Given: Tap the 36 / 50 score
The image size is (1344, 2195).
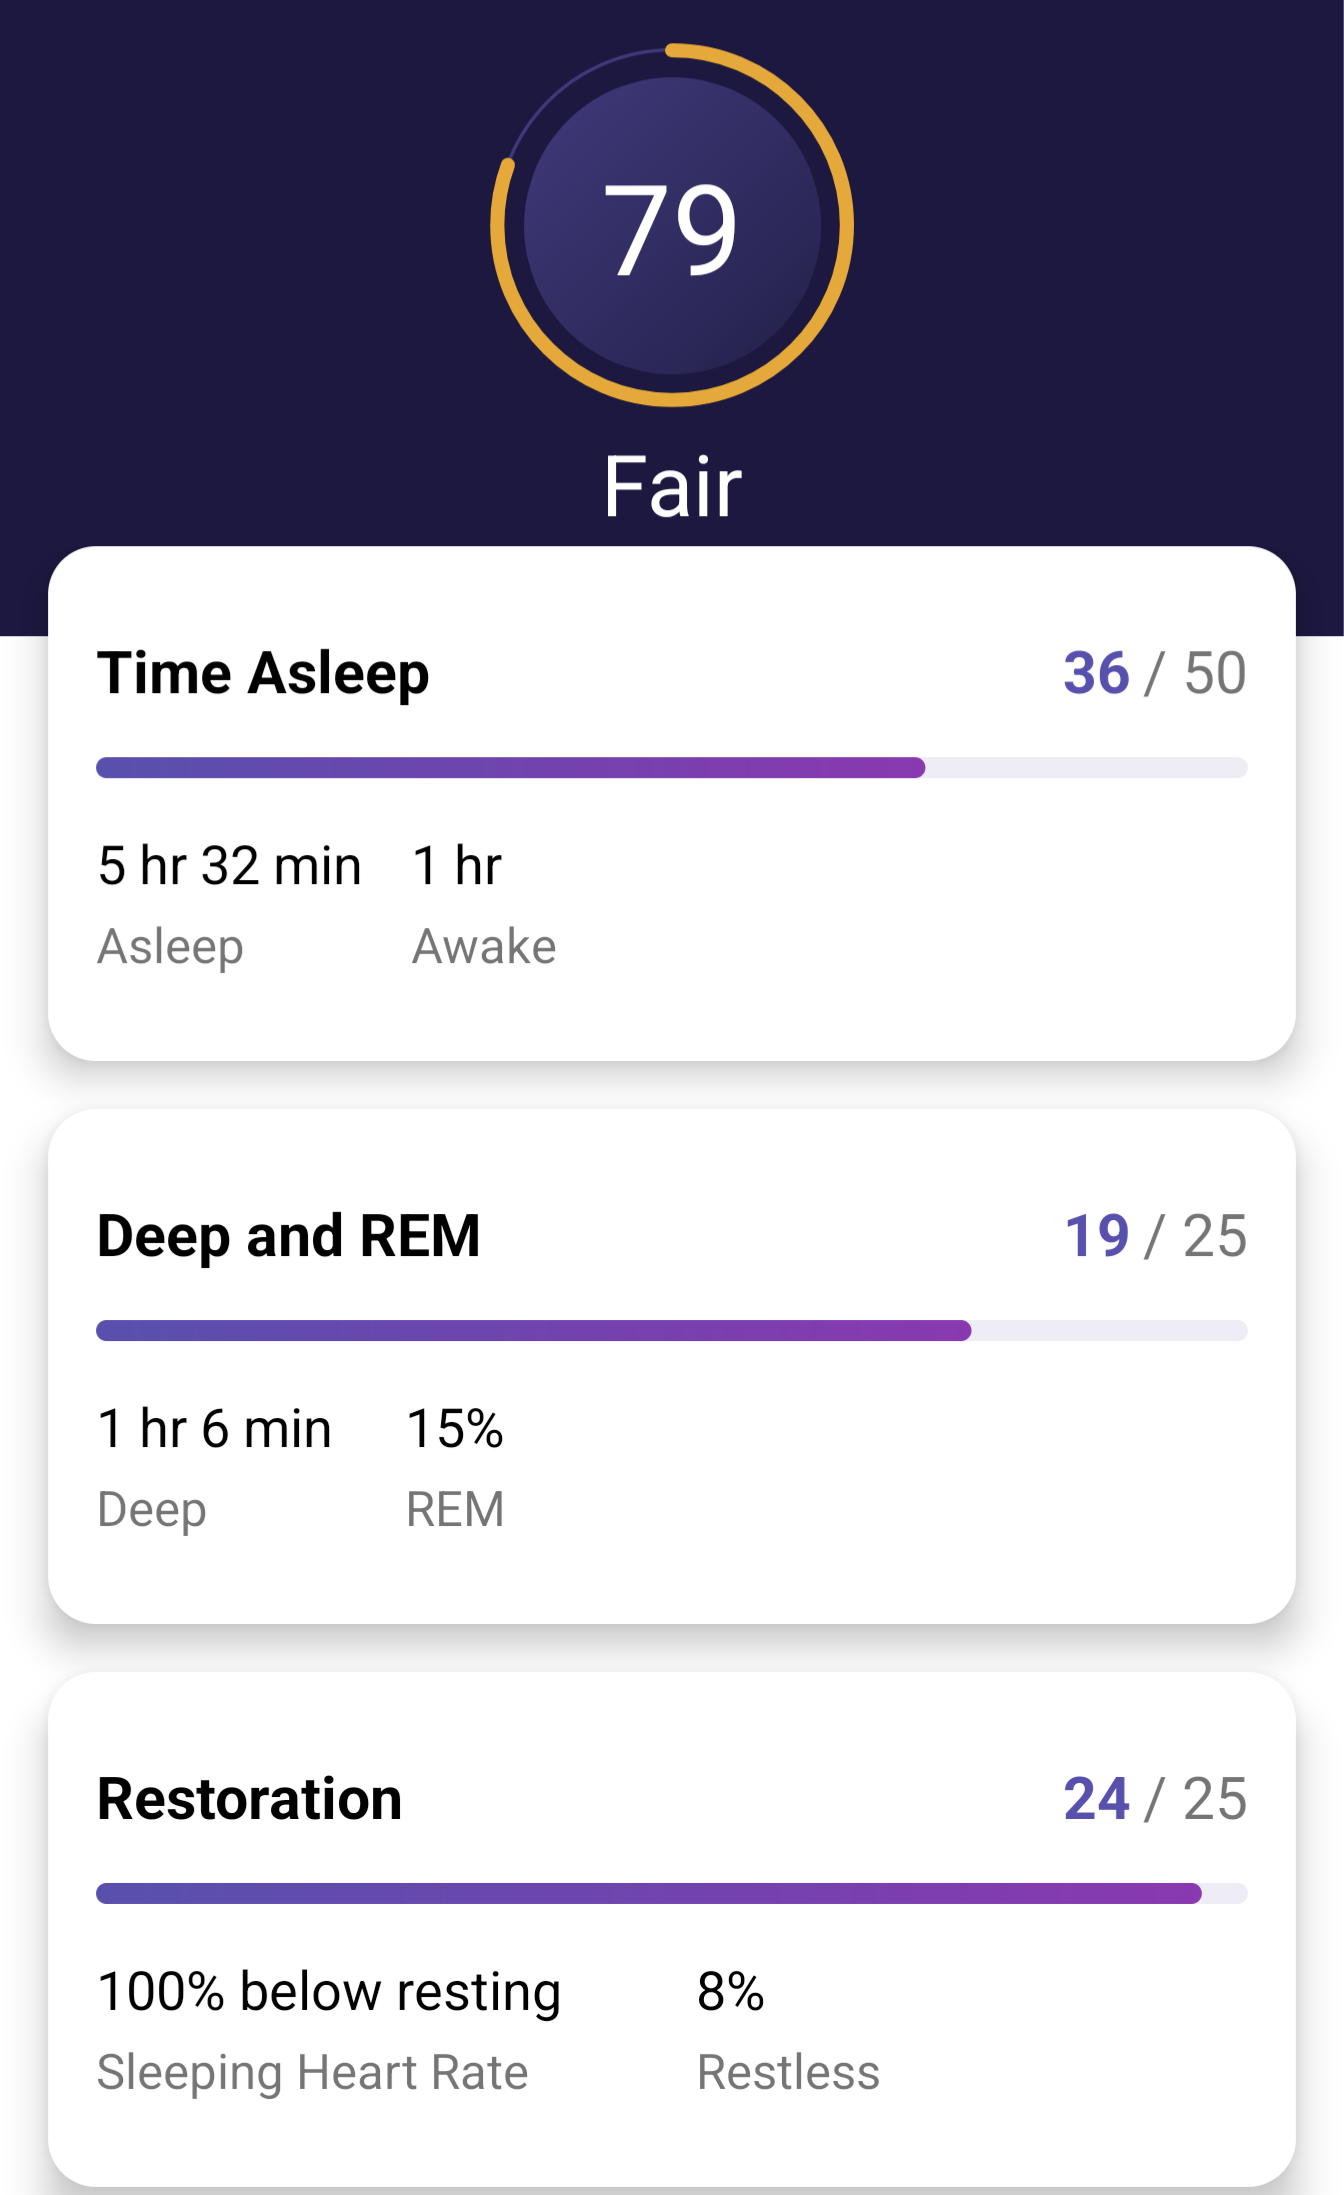Looking at the screenshot, I should [x=1155, y=673].
